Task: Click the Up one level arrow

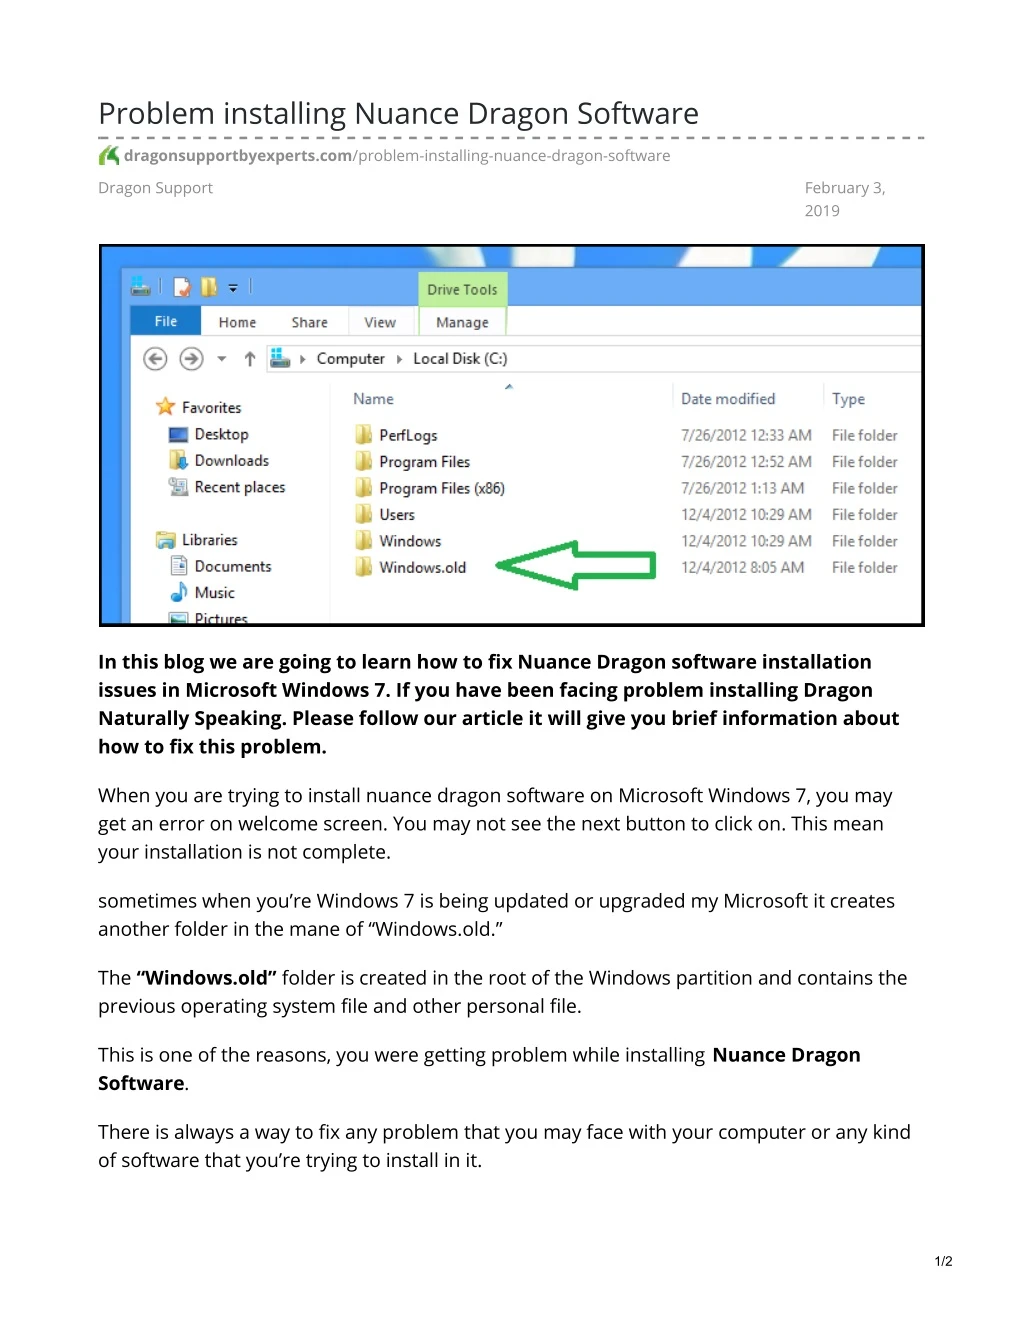Action: (x=250, y=358)
